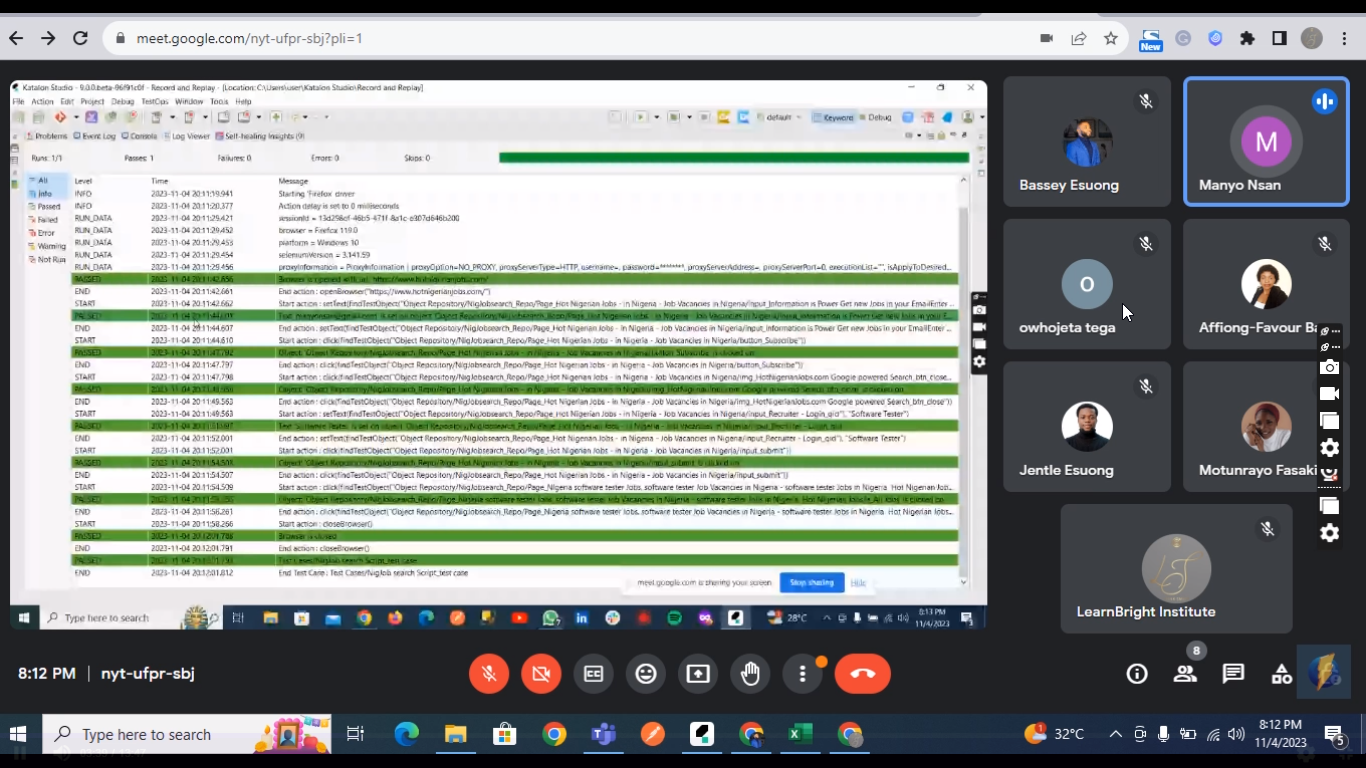
Task: Reload the Chrome page
Action: coord(81,38)
